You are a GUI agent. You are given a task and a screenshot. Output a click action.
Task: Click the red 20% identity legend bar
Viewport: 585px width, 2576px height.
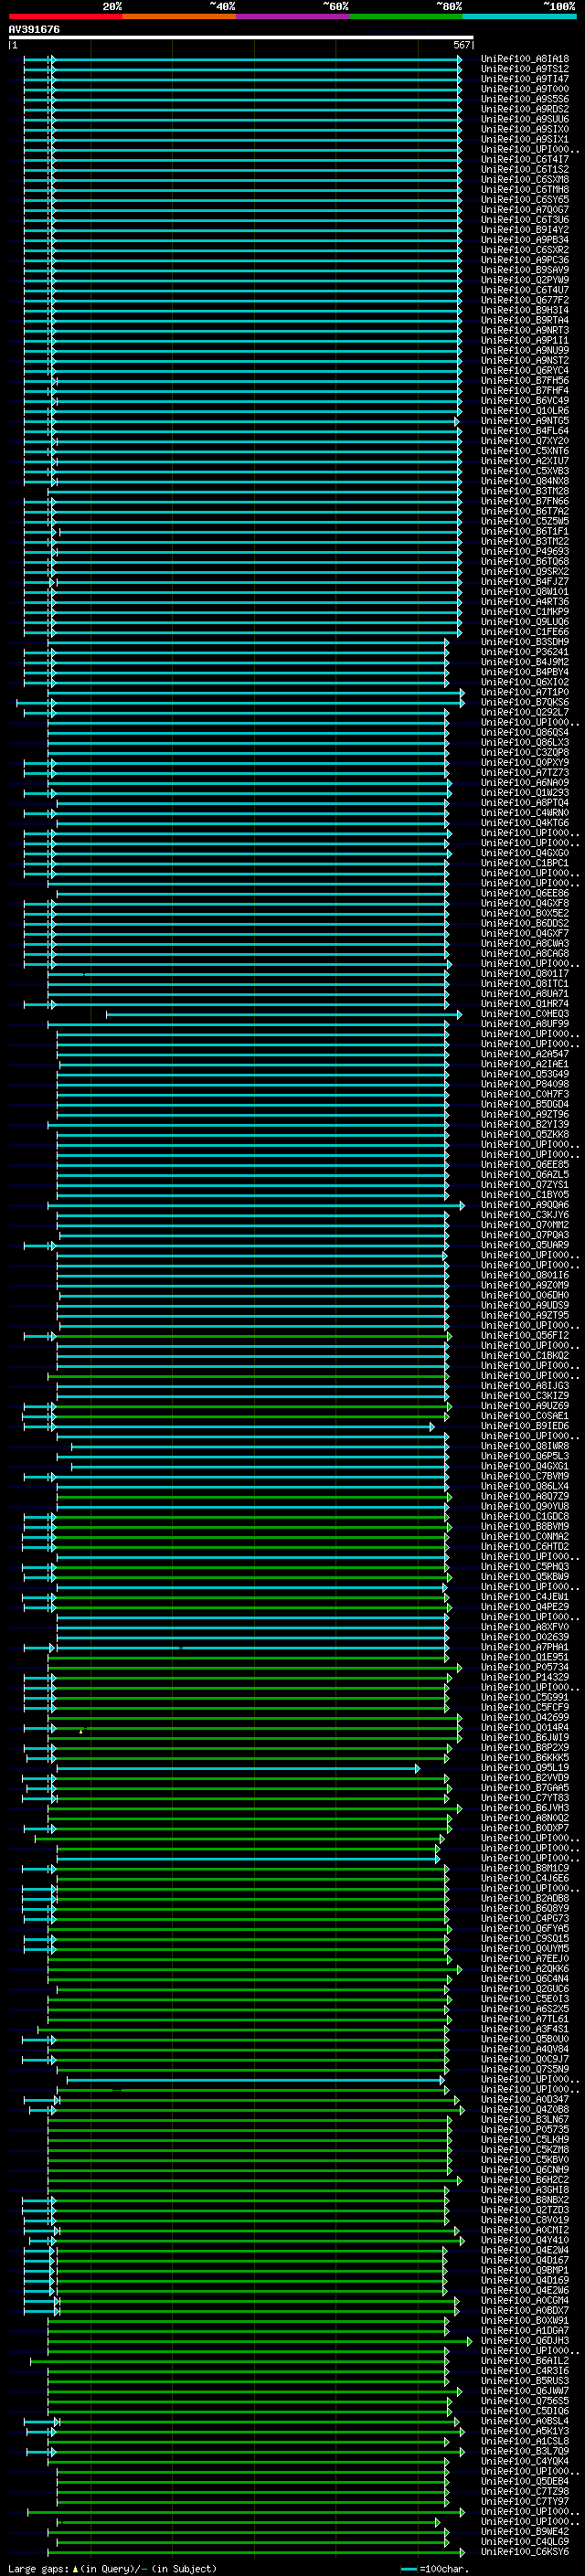[x=65, y=16]
